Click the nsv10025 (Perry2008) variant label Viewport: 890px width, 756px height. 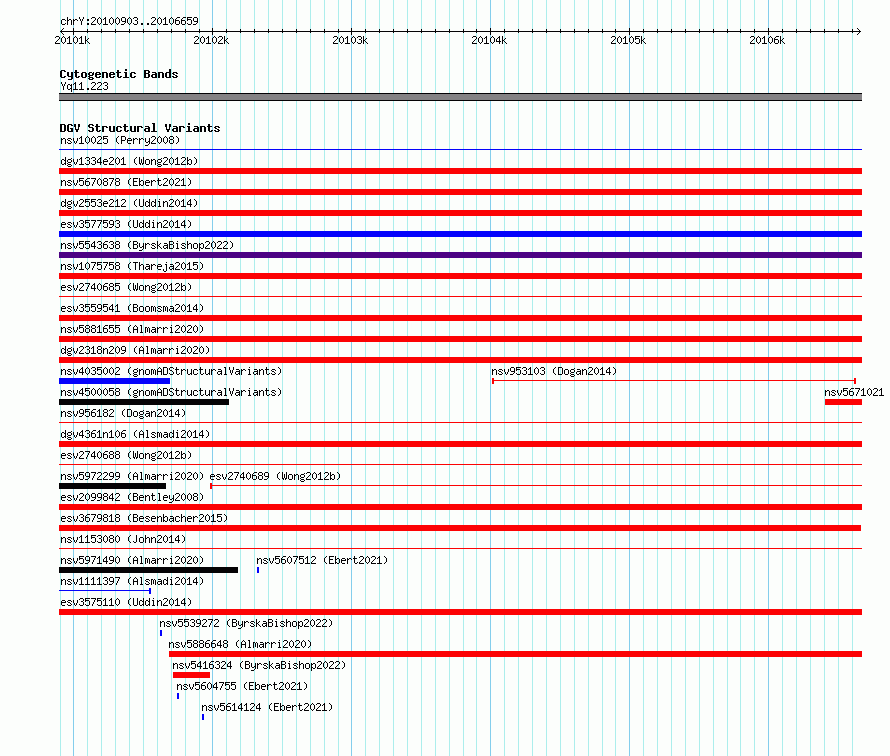[120, 140]
